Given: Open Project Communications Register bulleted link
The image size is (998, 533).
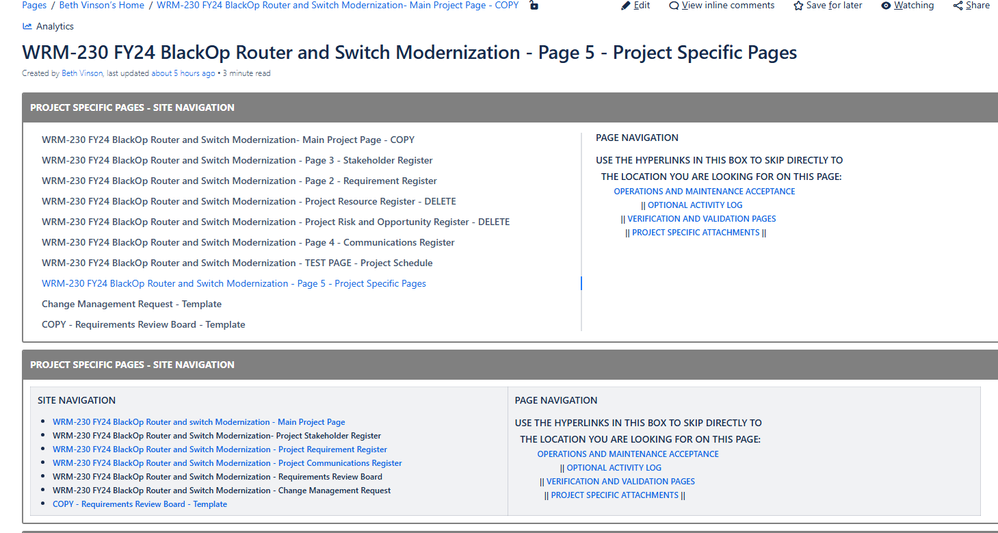Looking at the screenshot, I should (227, 463).
